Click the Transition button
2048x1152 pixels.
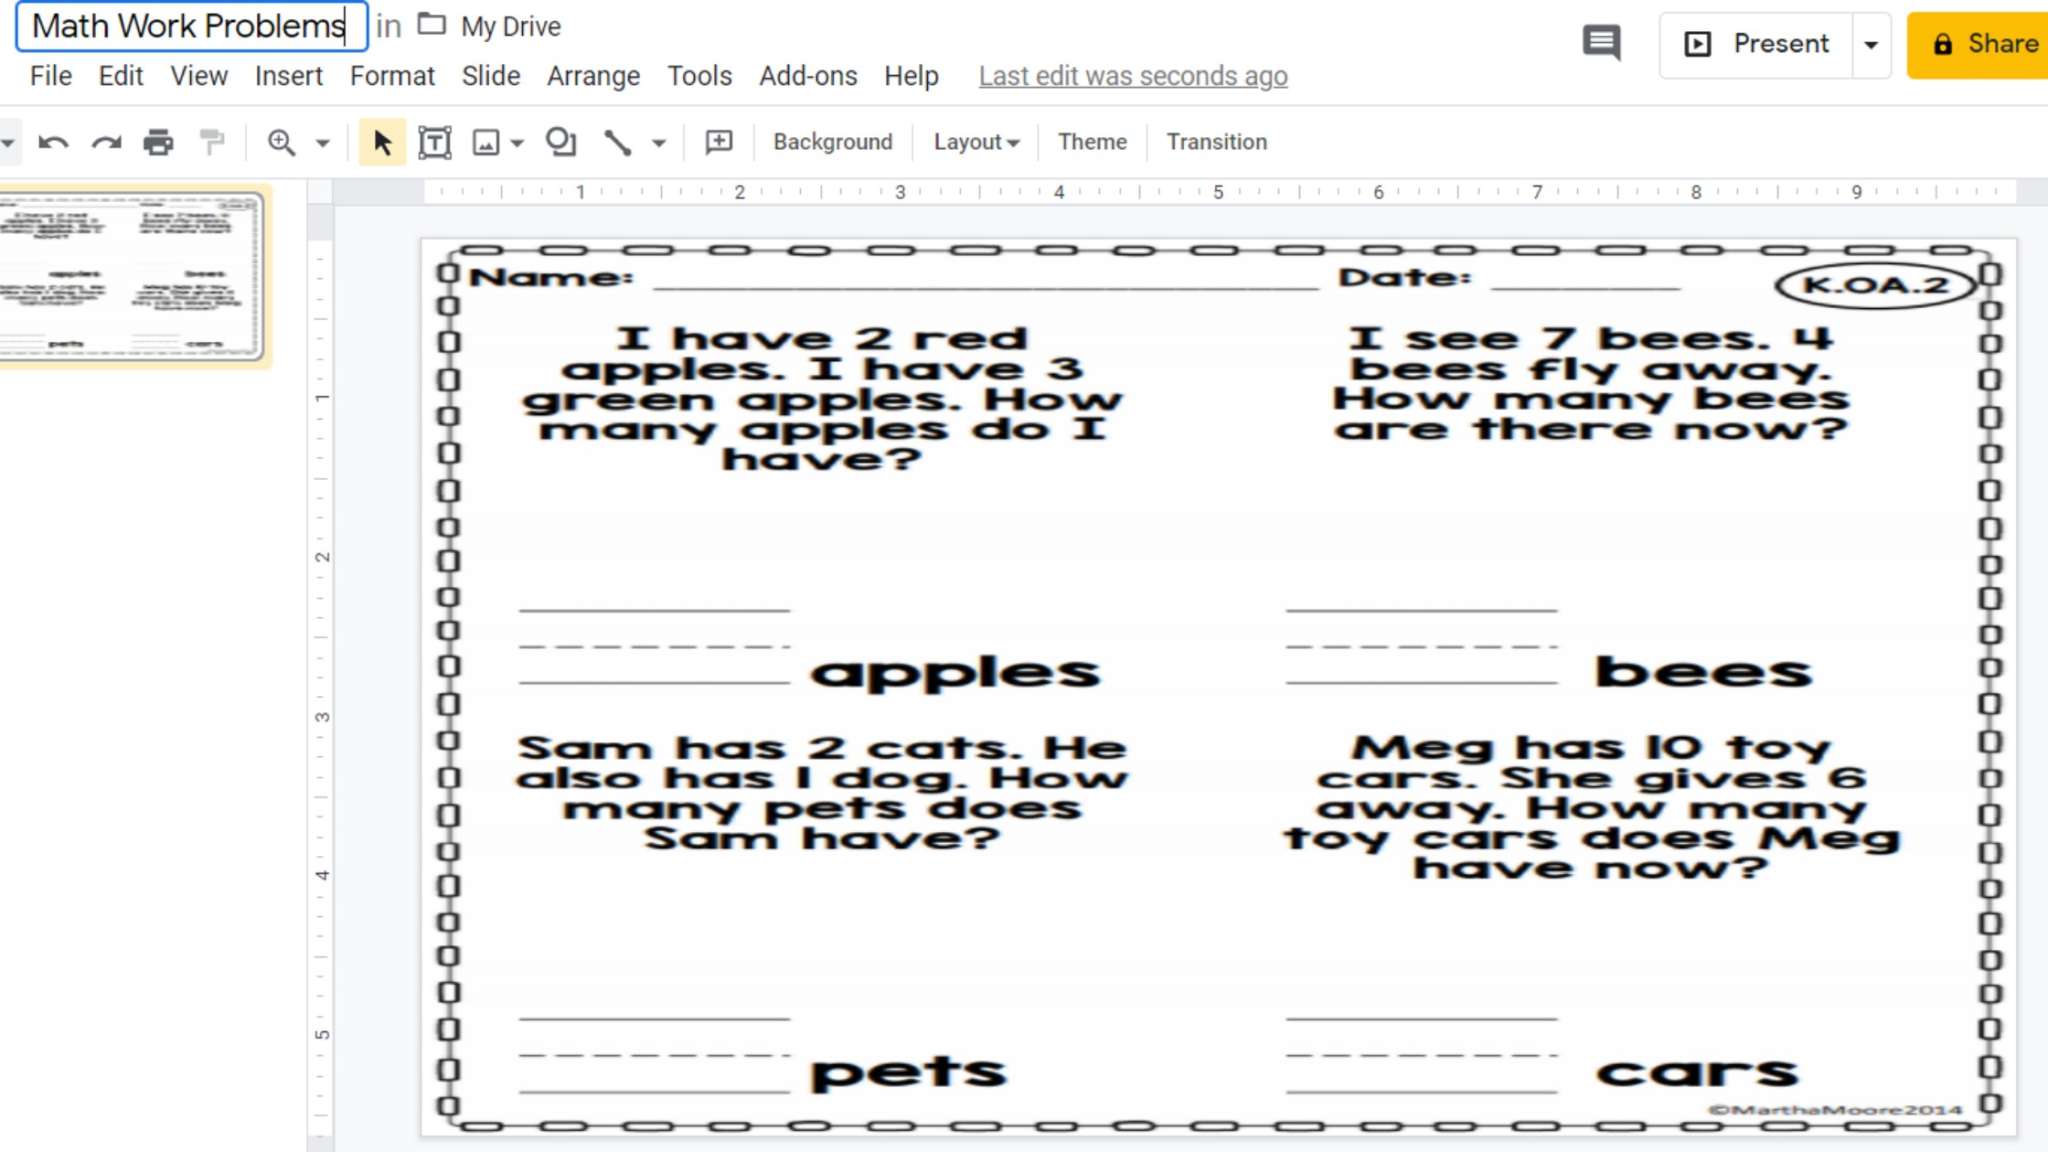pos(1215,141)
